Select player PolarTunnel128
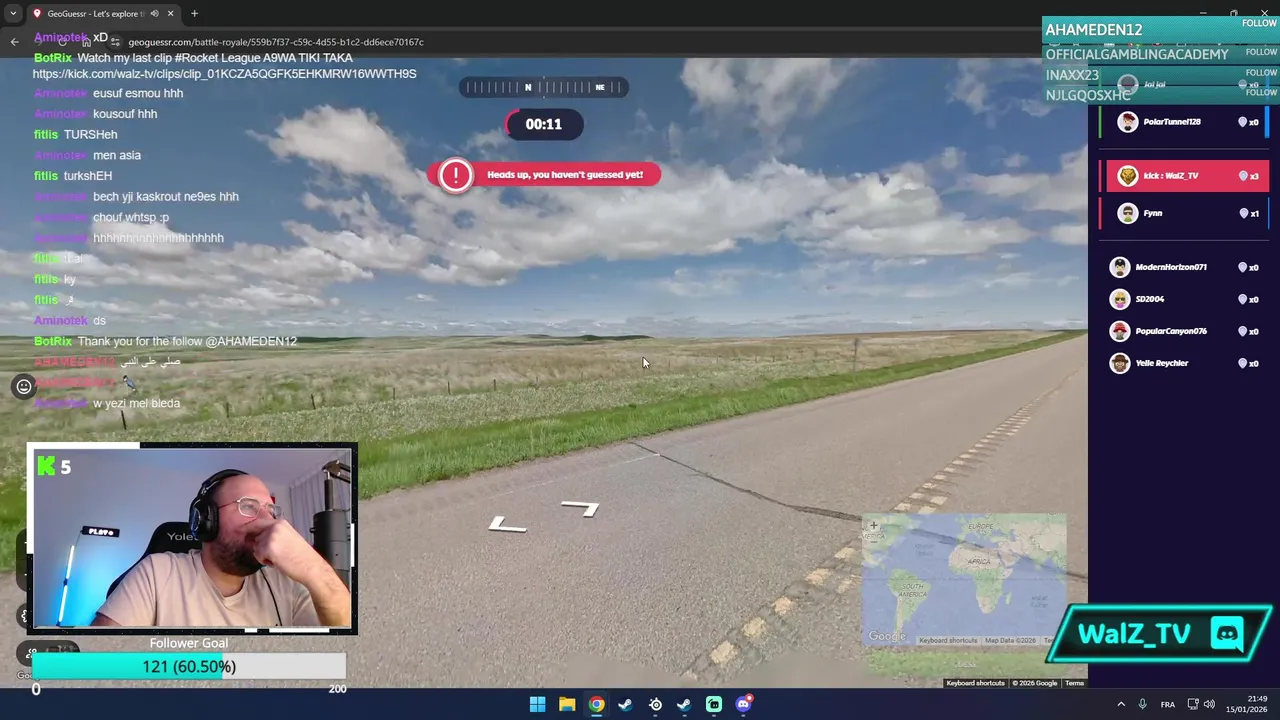The height and width of the screenshot is (720, 1280). pyautogui.click(x=1186, y=122)
